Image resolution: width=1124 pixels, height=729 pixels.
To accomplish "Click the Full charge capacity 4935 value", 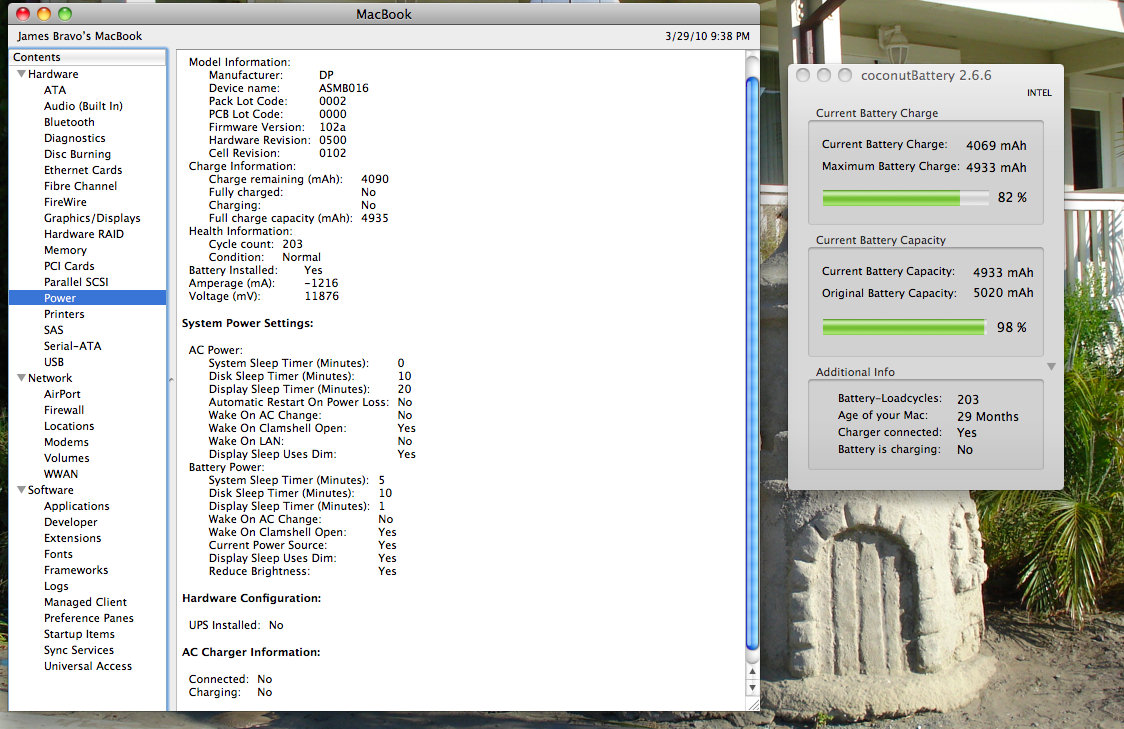I will [375, 218].
